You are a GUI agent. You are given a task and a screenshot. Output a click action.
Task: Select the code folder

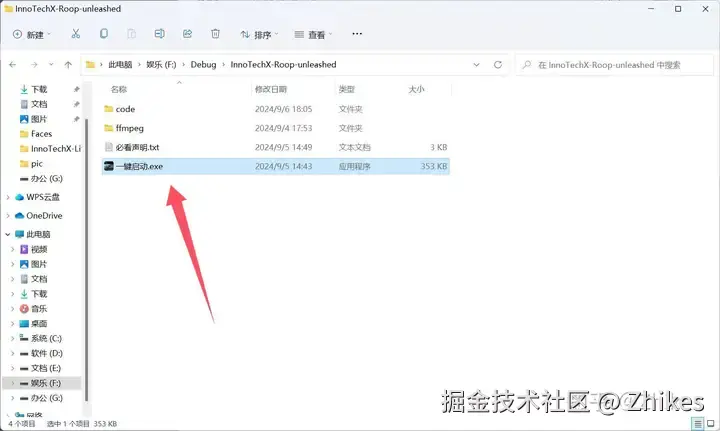pos(276,109)
